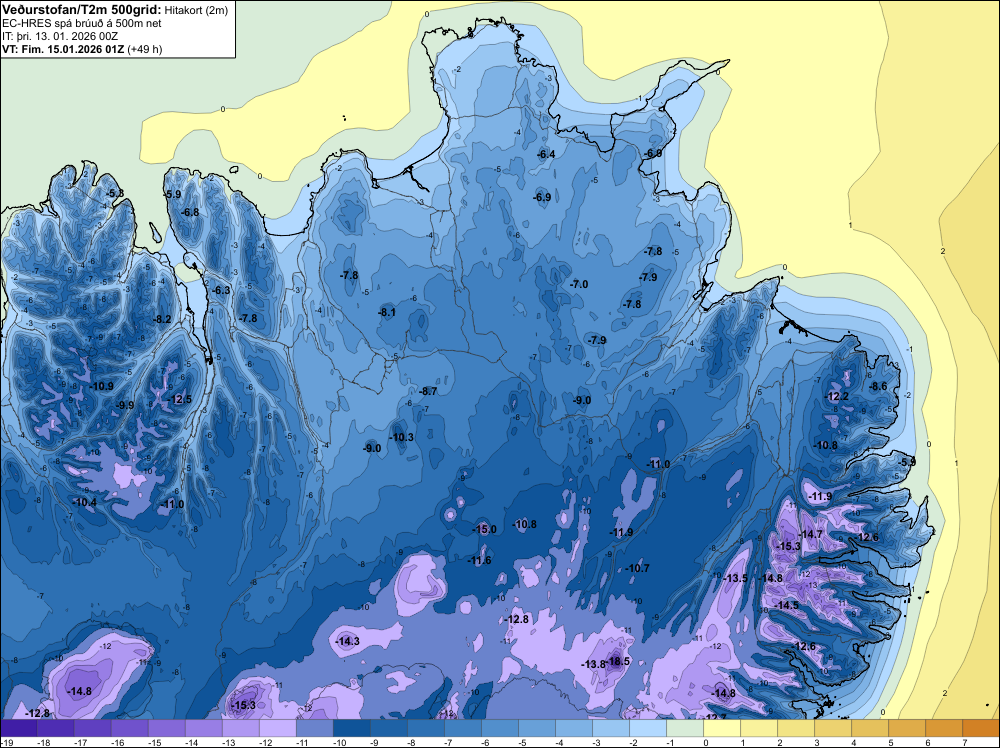Click the legend swatch between -13 and -12
The height and width of the screenshot is (748, 1000).
click(241, 728)
